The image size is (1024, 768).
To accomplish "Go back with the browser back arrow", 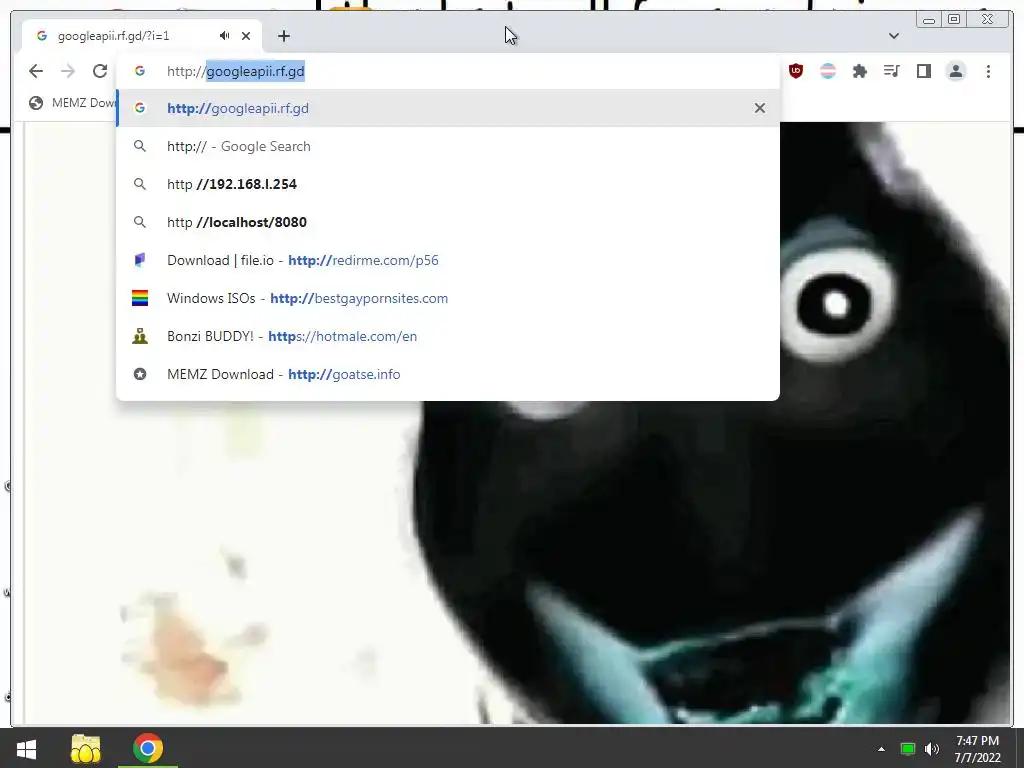I will tap(36, 71).
